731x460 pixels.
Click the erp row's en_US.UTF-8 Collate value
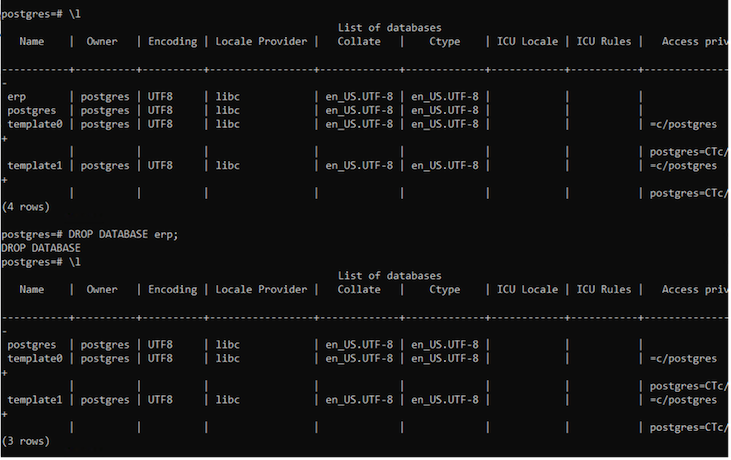pos(359,97)
